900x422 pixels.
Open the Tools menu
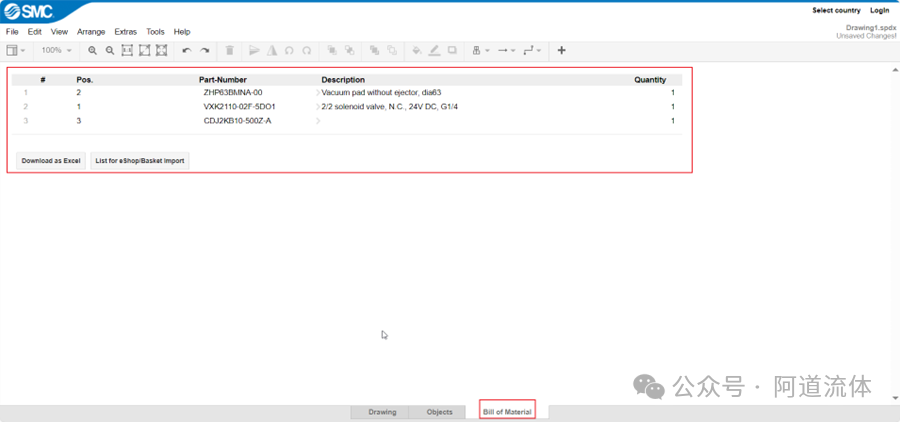(x=155, y=32)
